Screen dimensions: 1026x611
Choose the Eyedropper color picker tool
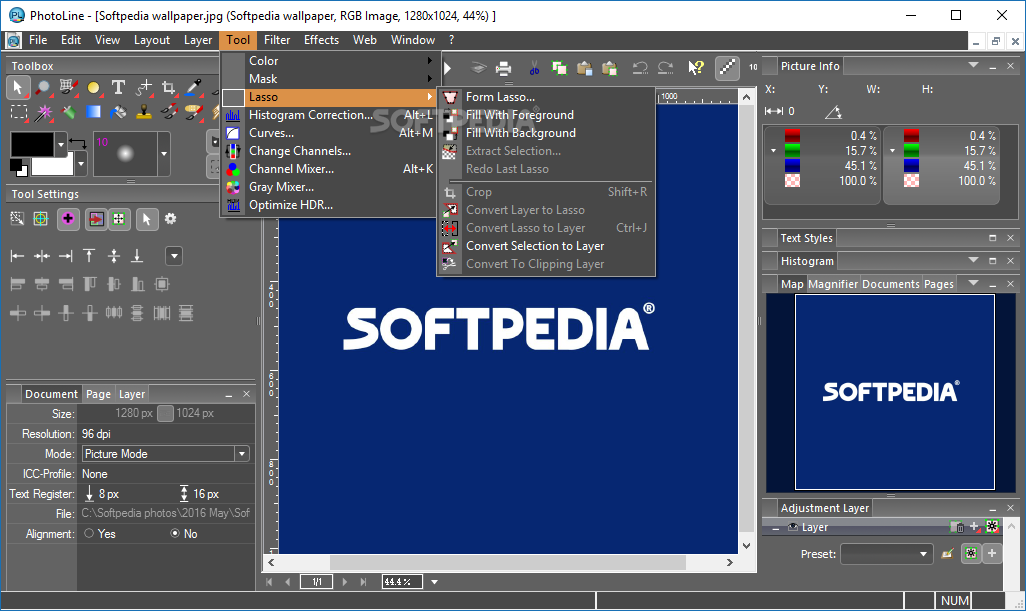194,88
